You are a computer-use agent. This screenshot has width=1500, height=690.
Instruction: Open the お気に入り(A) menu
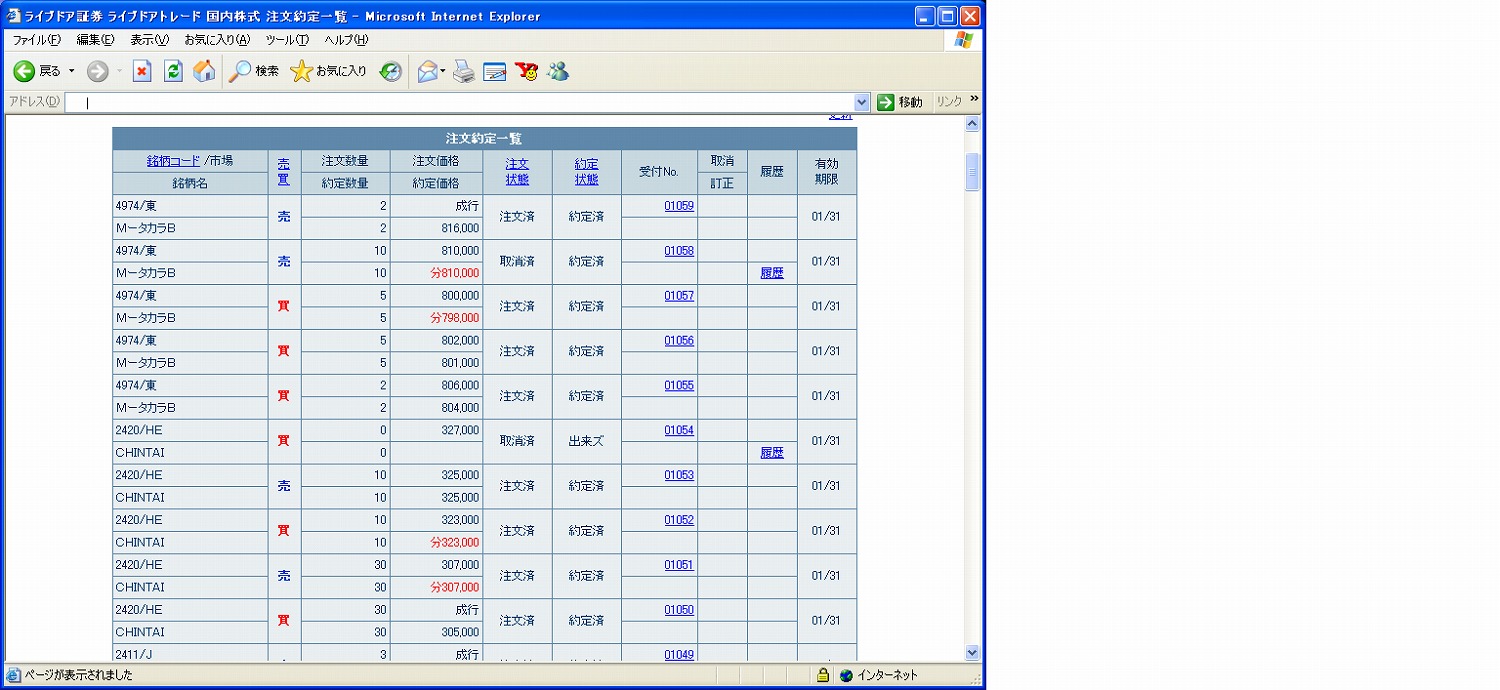point(217,40)
